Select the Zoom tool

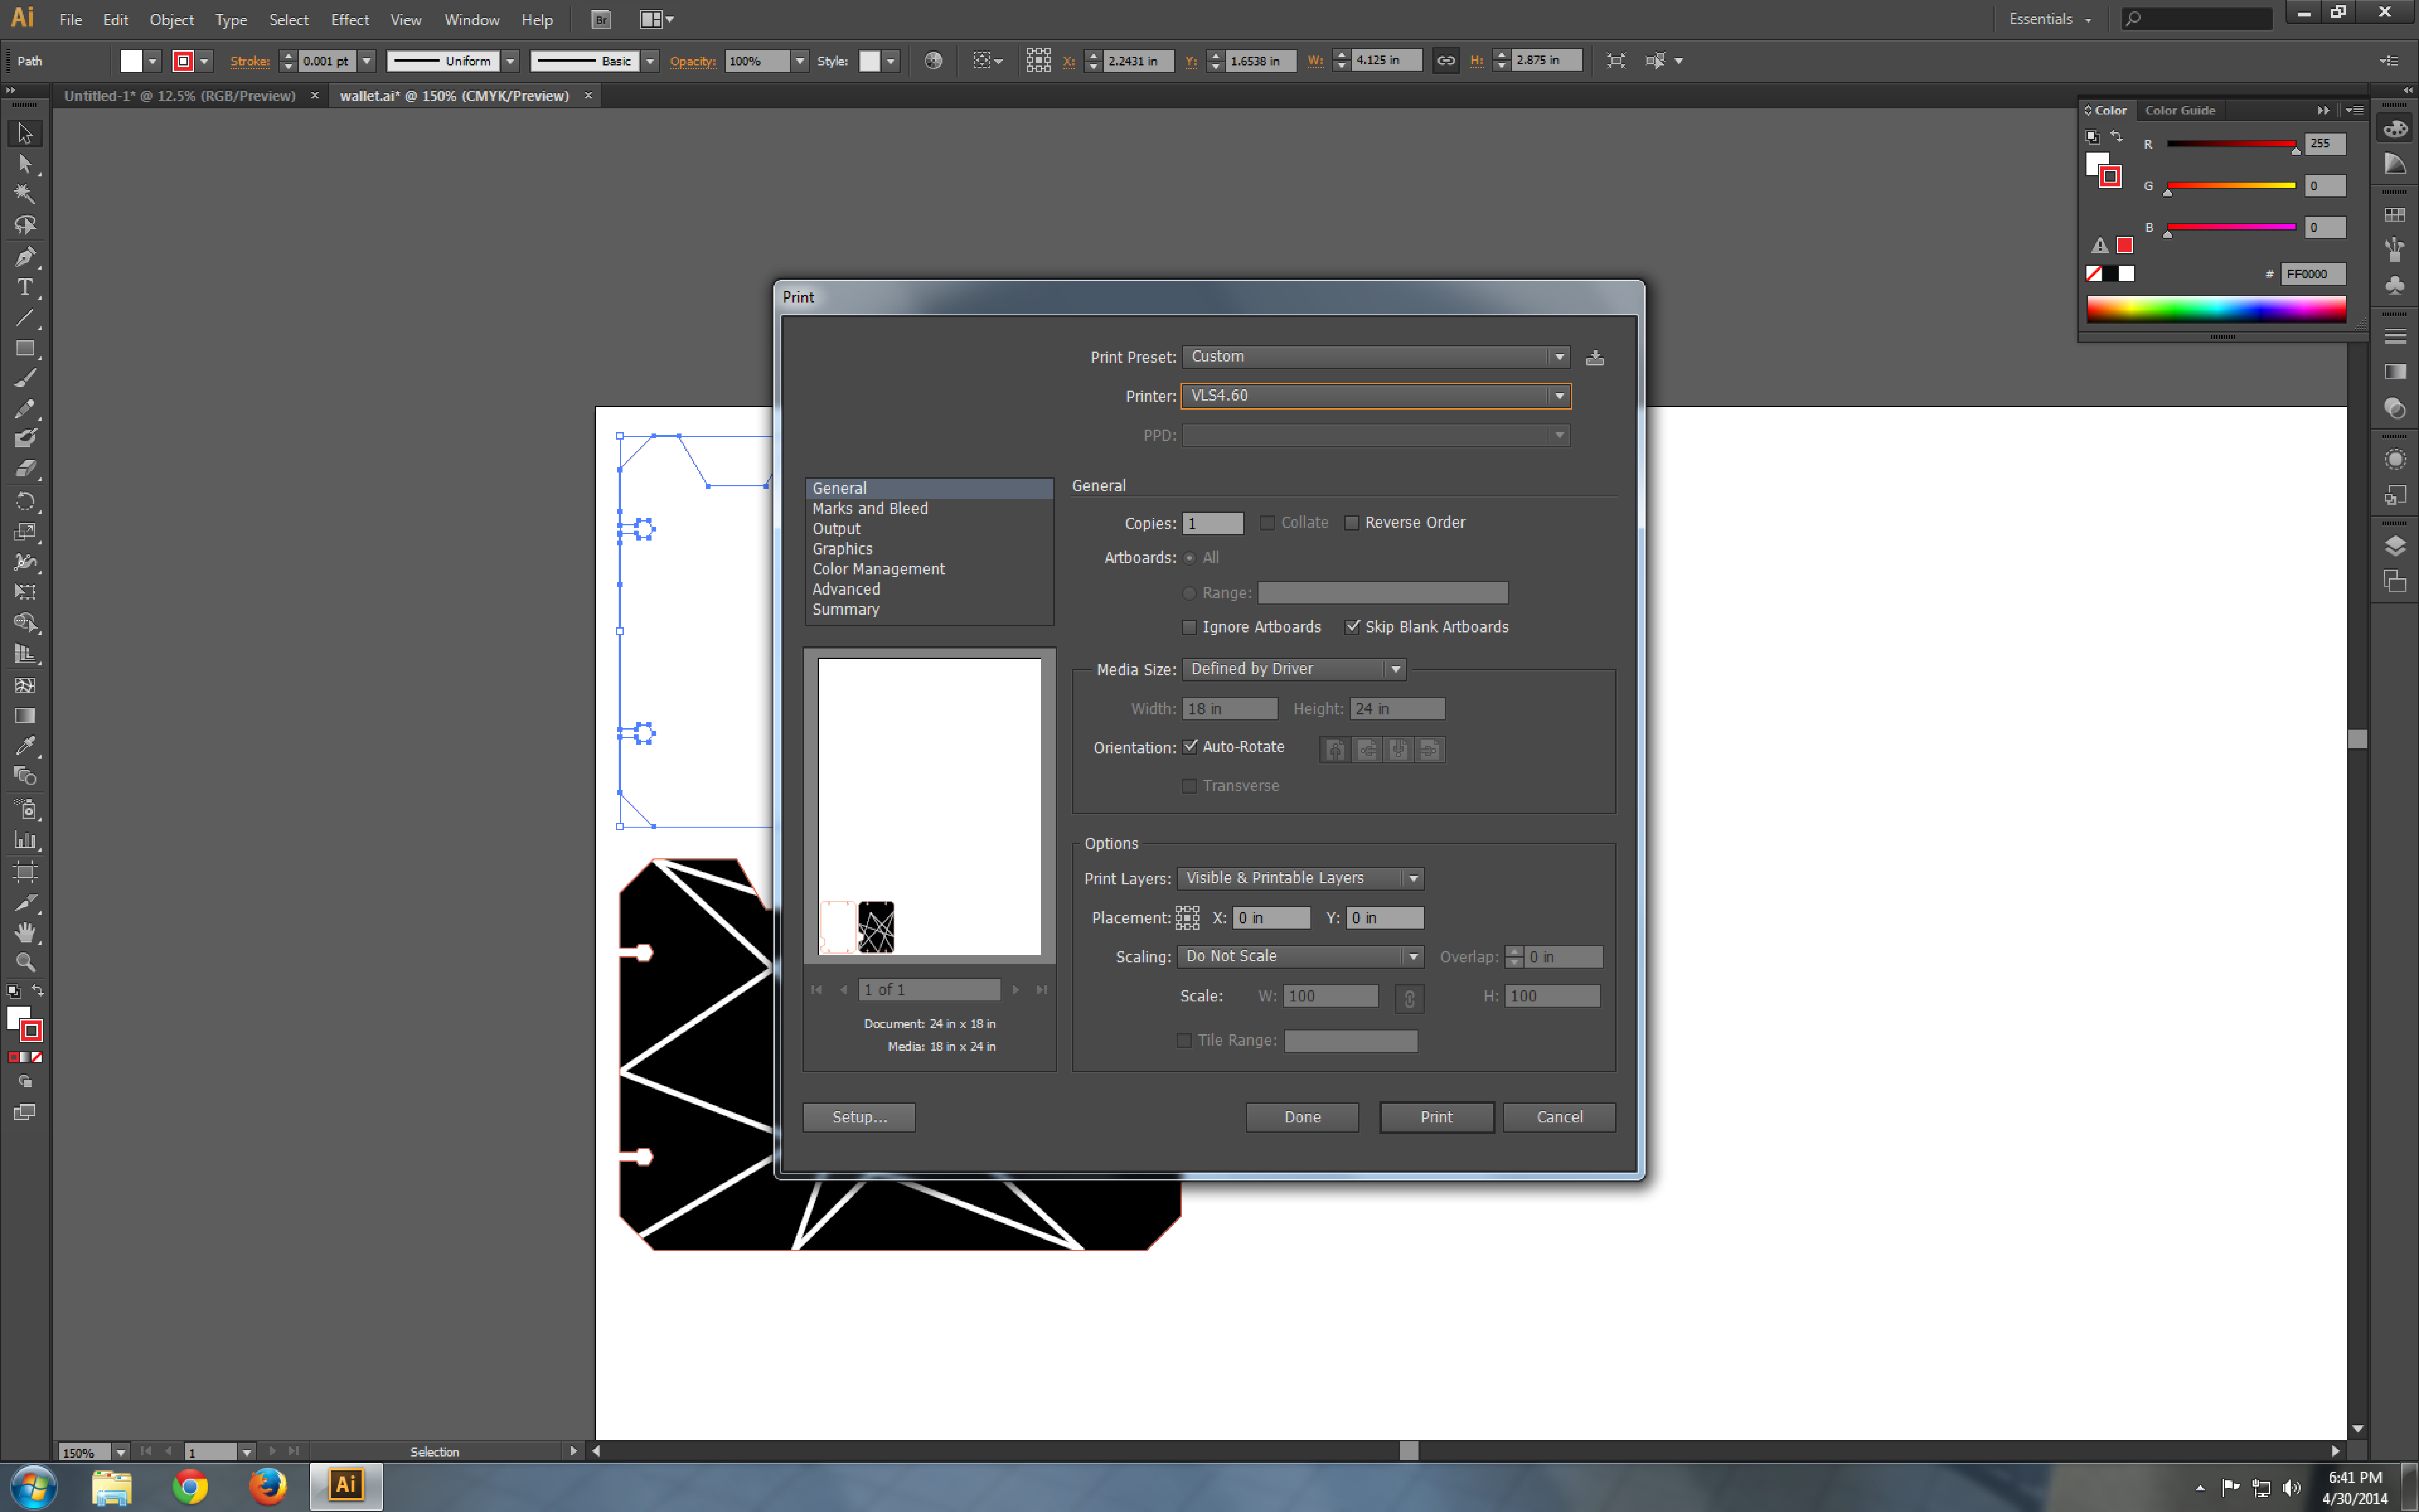click(25, 962)
